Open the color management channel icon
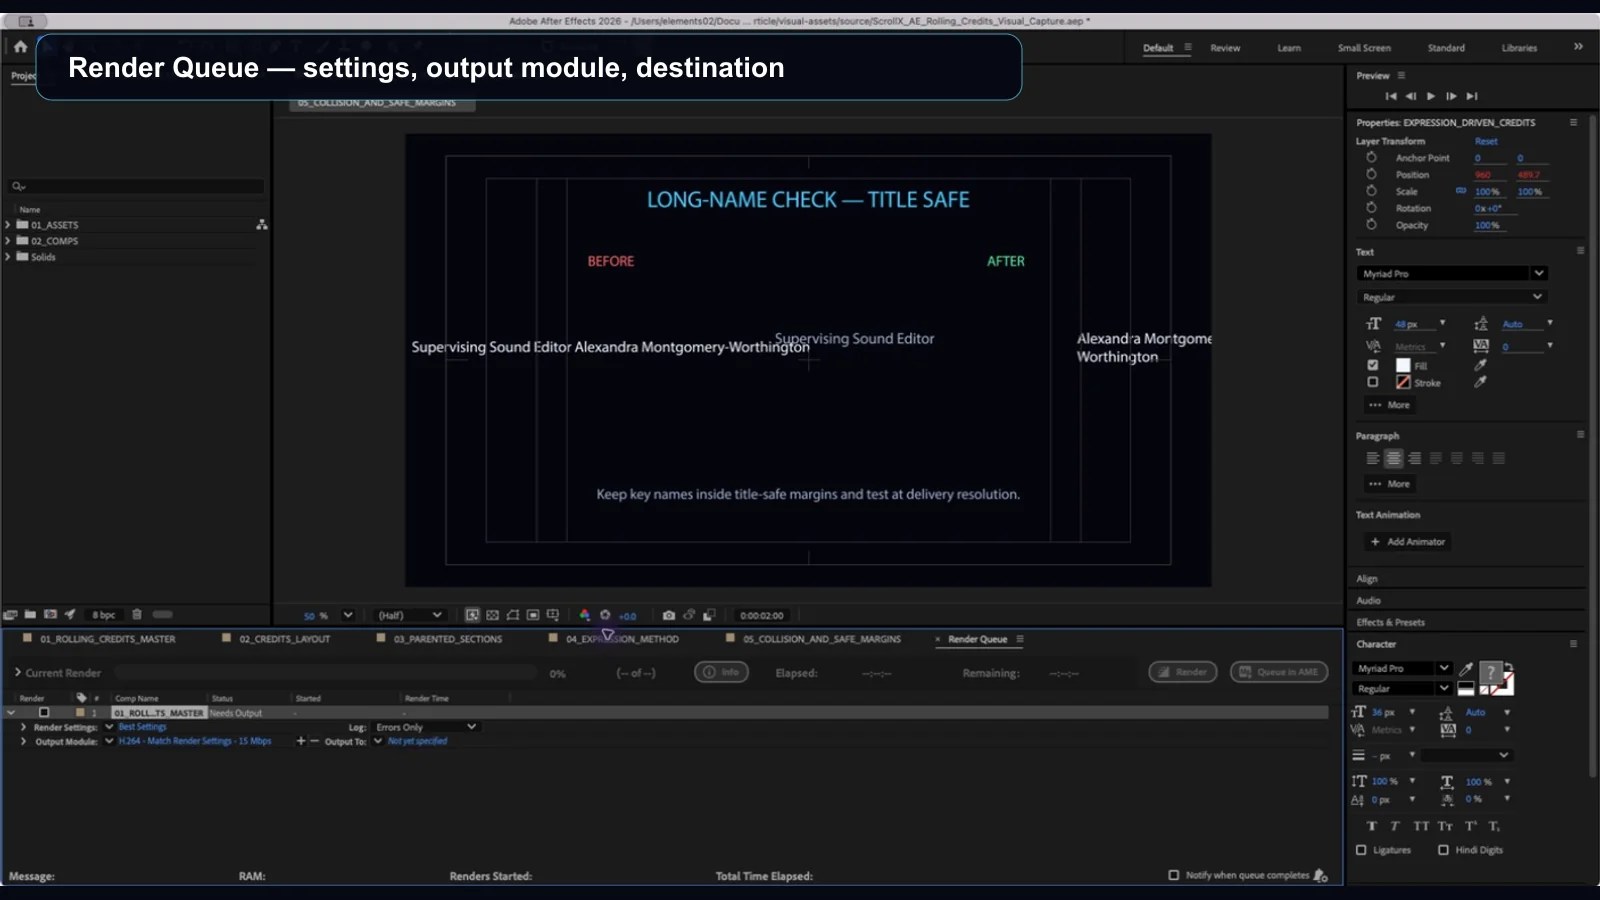The image size is (1600, 900). (x=585, y=615)
